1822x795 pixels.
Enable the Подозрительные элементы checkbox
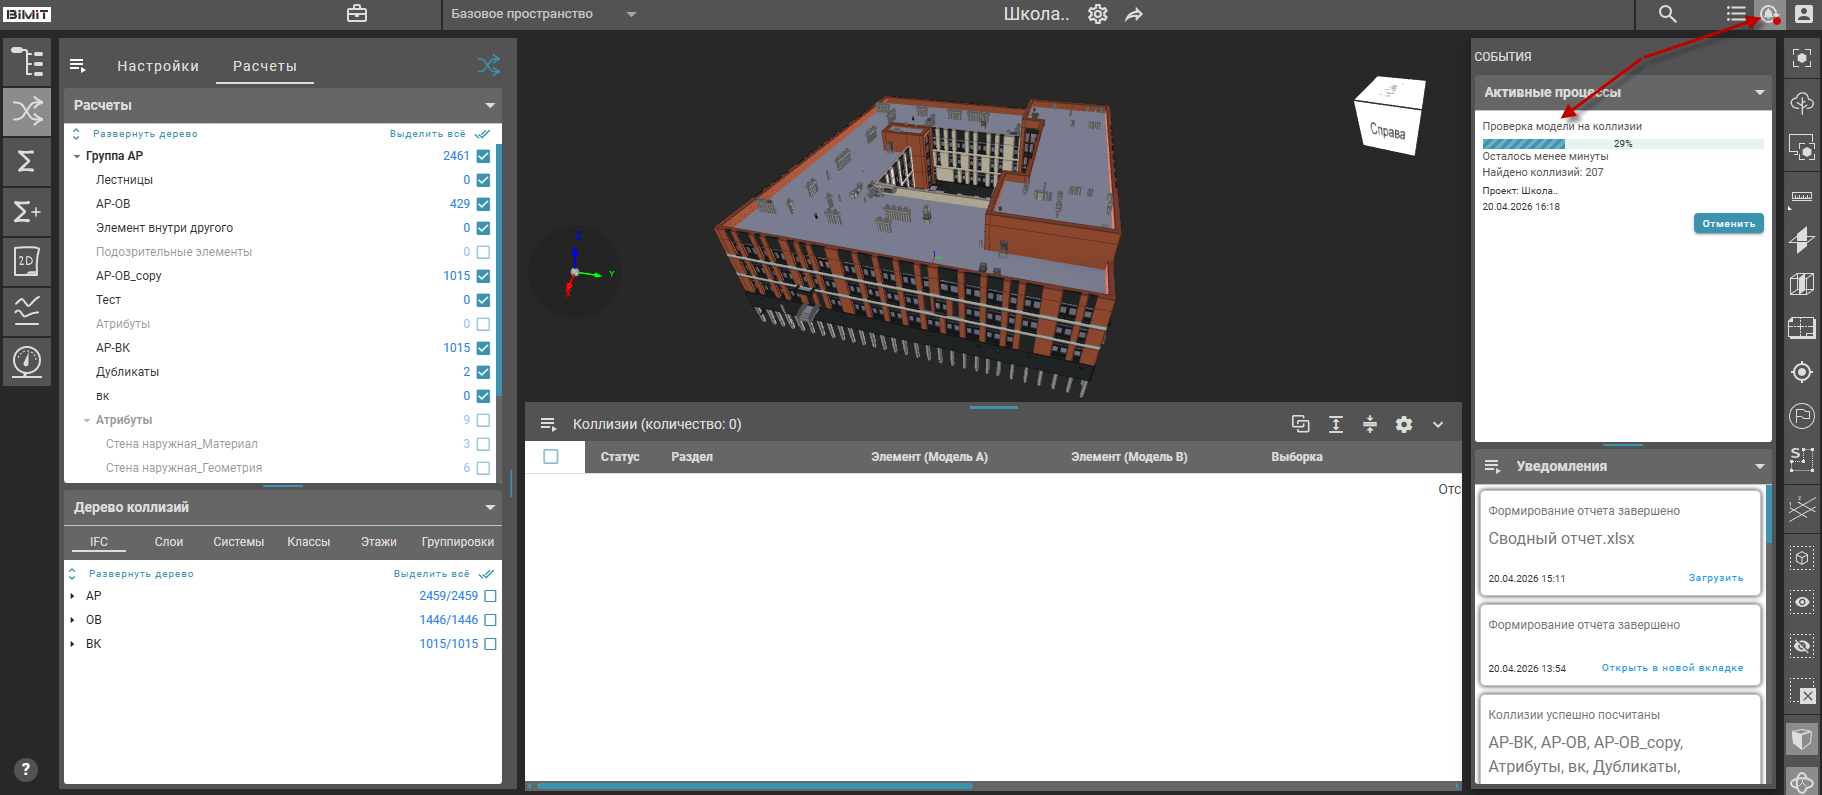(484, 252)
